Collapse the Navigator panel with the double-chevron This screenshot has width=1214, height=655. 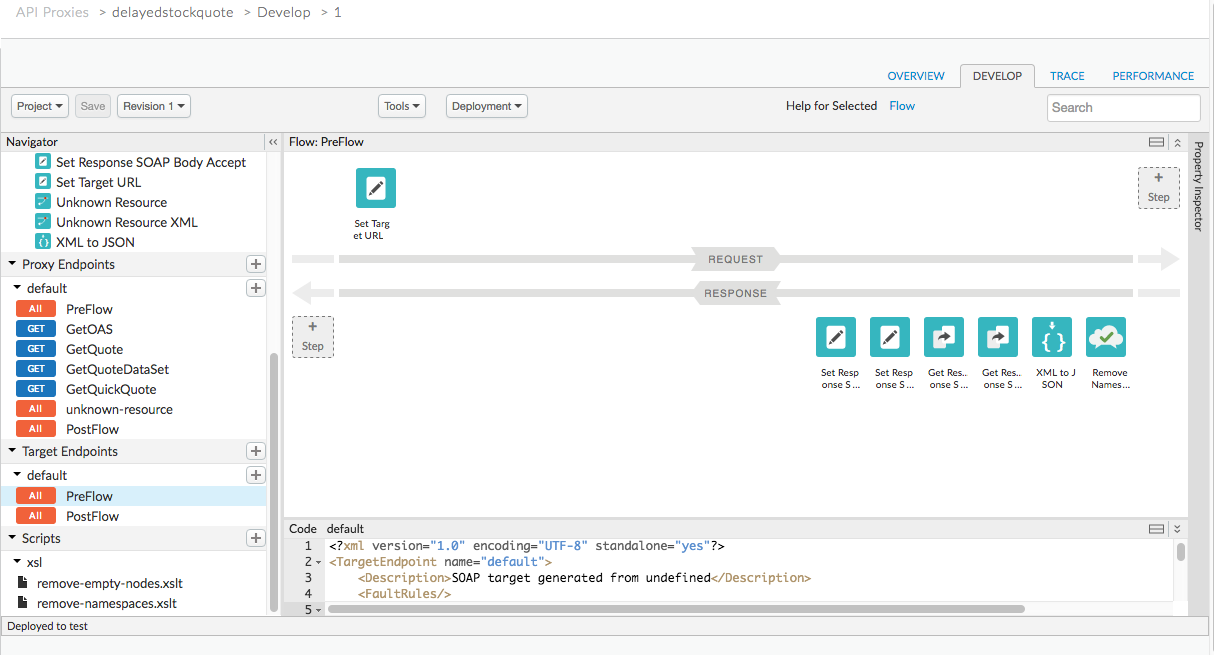point(273,141)
